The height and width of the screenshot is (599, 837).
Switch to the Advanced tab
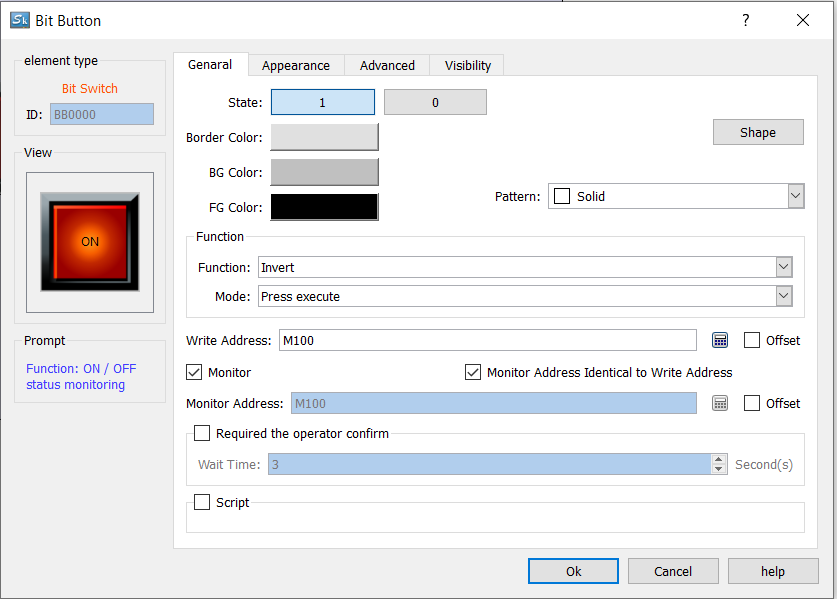(x=387, y=66)
